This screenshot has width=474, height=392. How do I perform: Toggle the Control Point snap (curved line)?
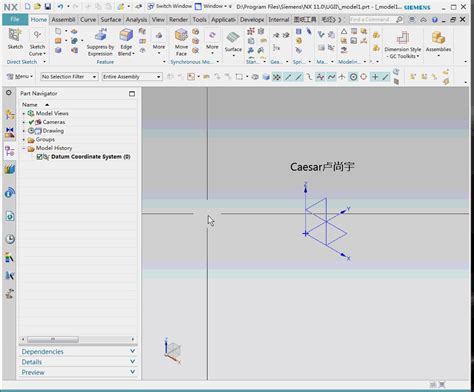point(310,77)
